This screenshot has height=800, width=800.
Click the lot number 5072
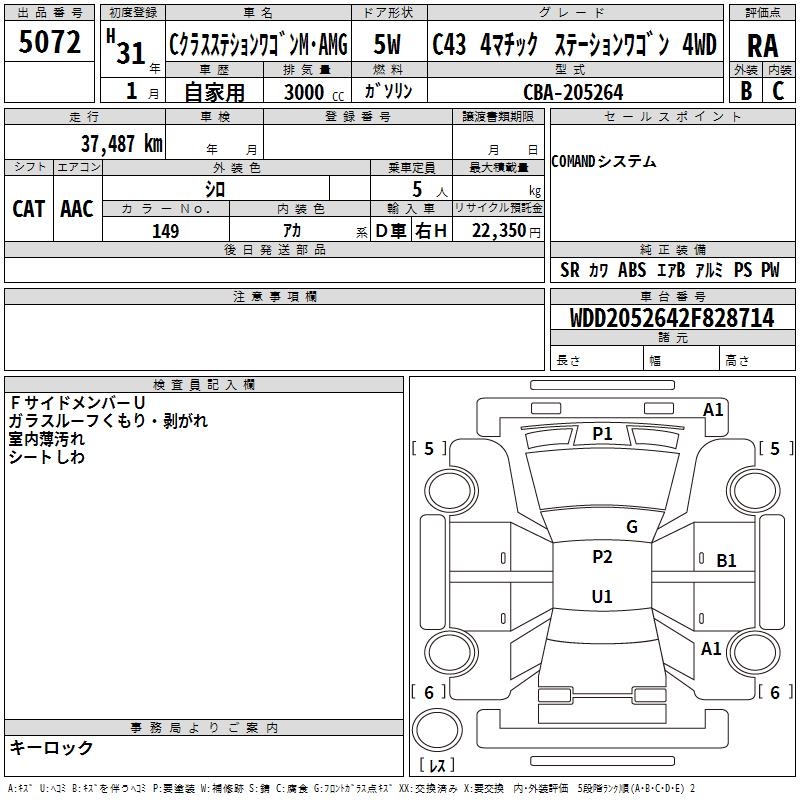click(49, 43)
